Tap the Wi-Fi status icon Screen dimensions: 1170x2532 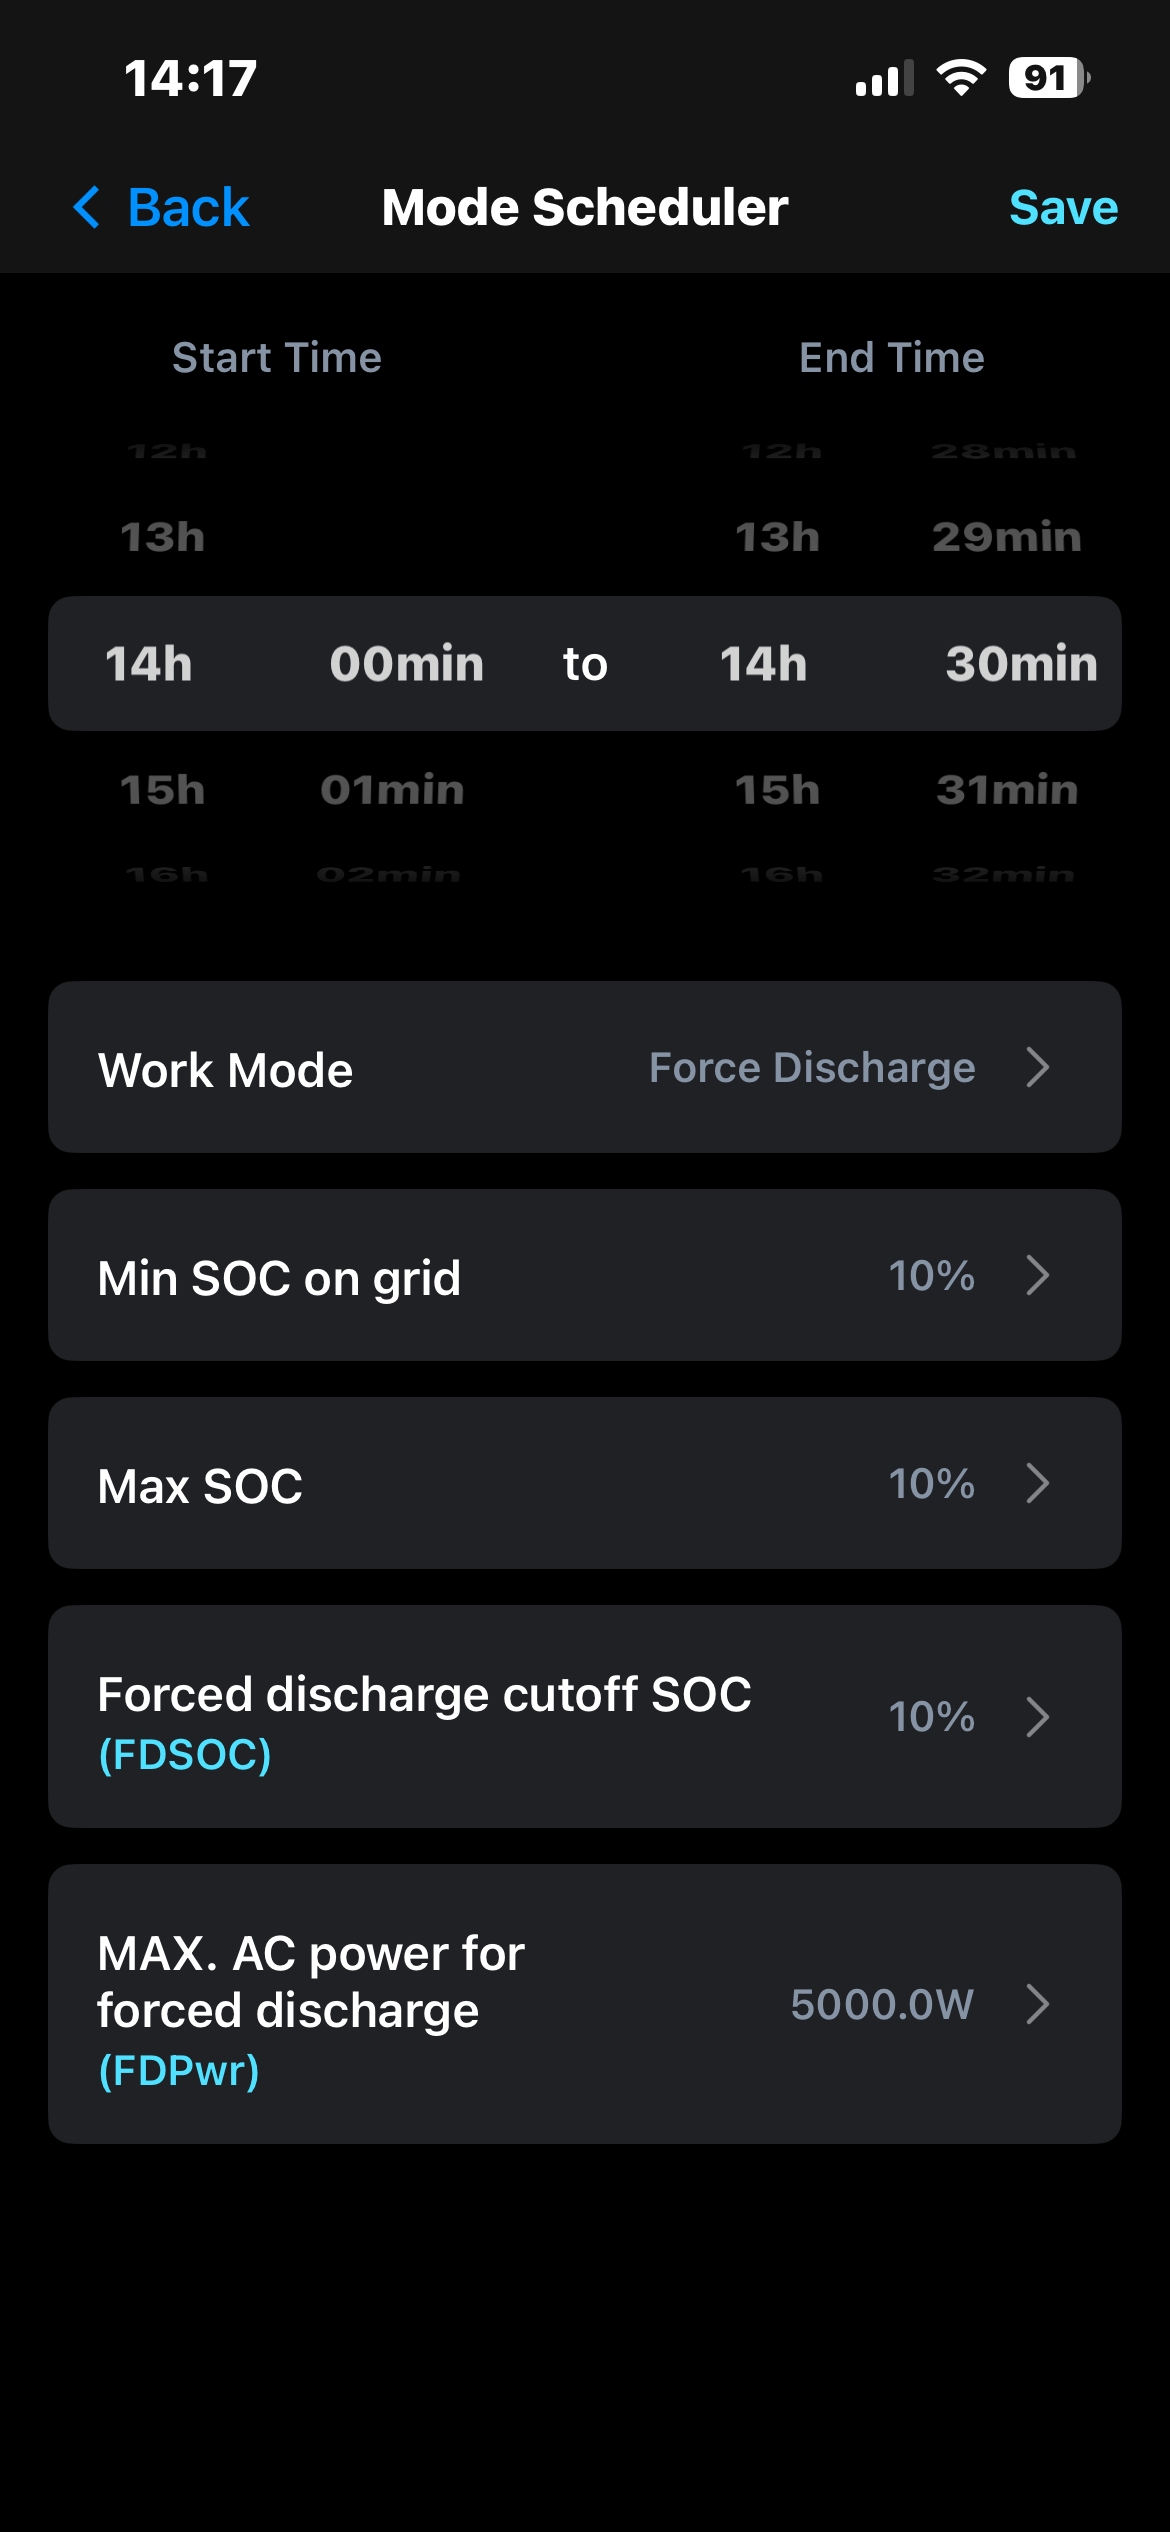click(x=961, y=78)
